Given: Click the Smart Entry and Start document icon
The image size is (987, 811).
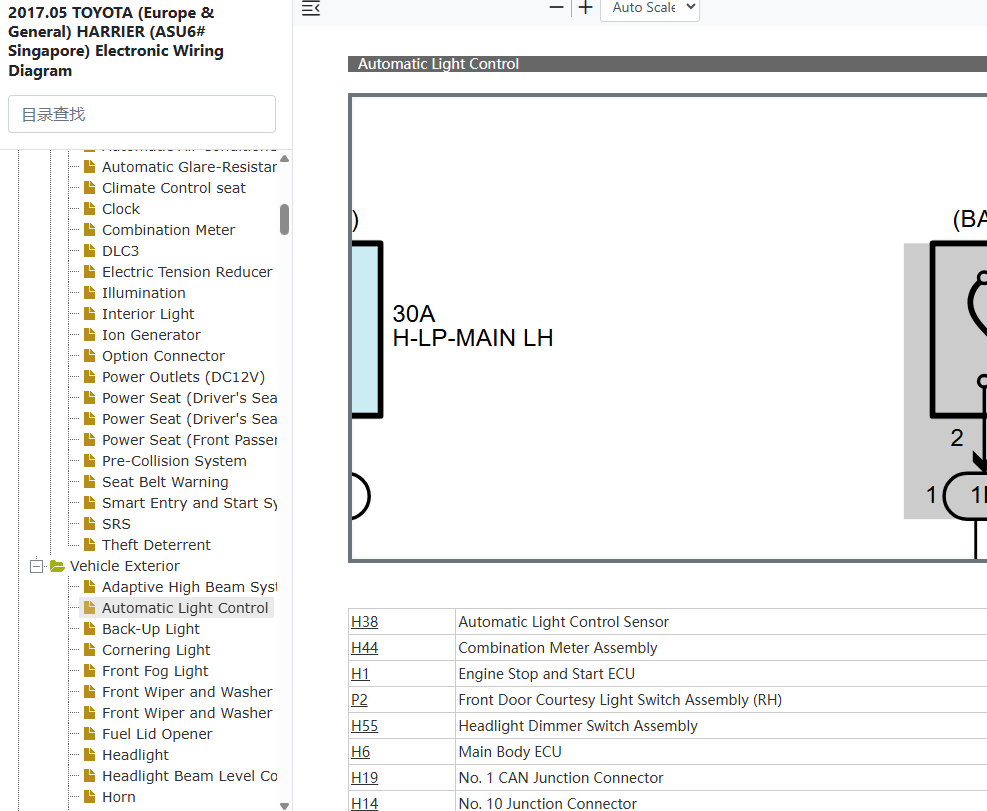Looking at the screenshot, I should coord(90,502).
